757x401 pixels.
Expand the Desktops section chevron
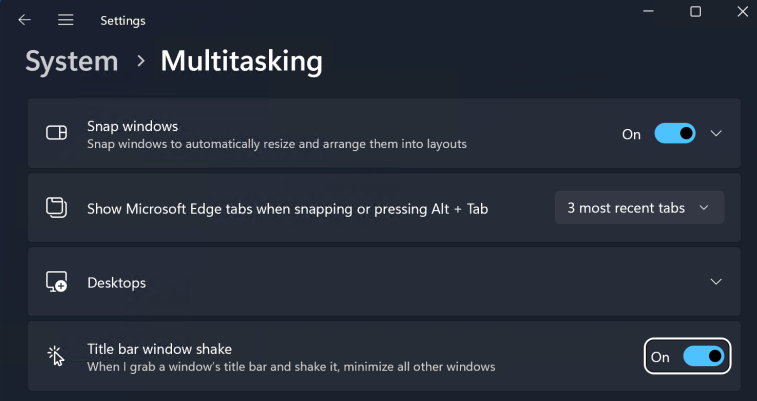pos(716,282)
